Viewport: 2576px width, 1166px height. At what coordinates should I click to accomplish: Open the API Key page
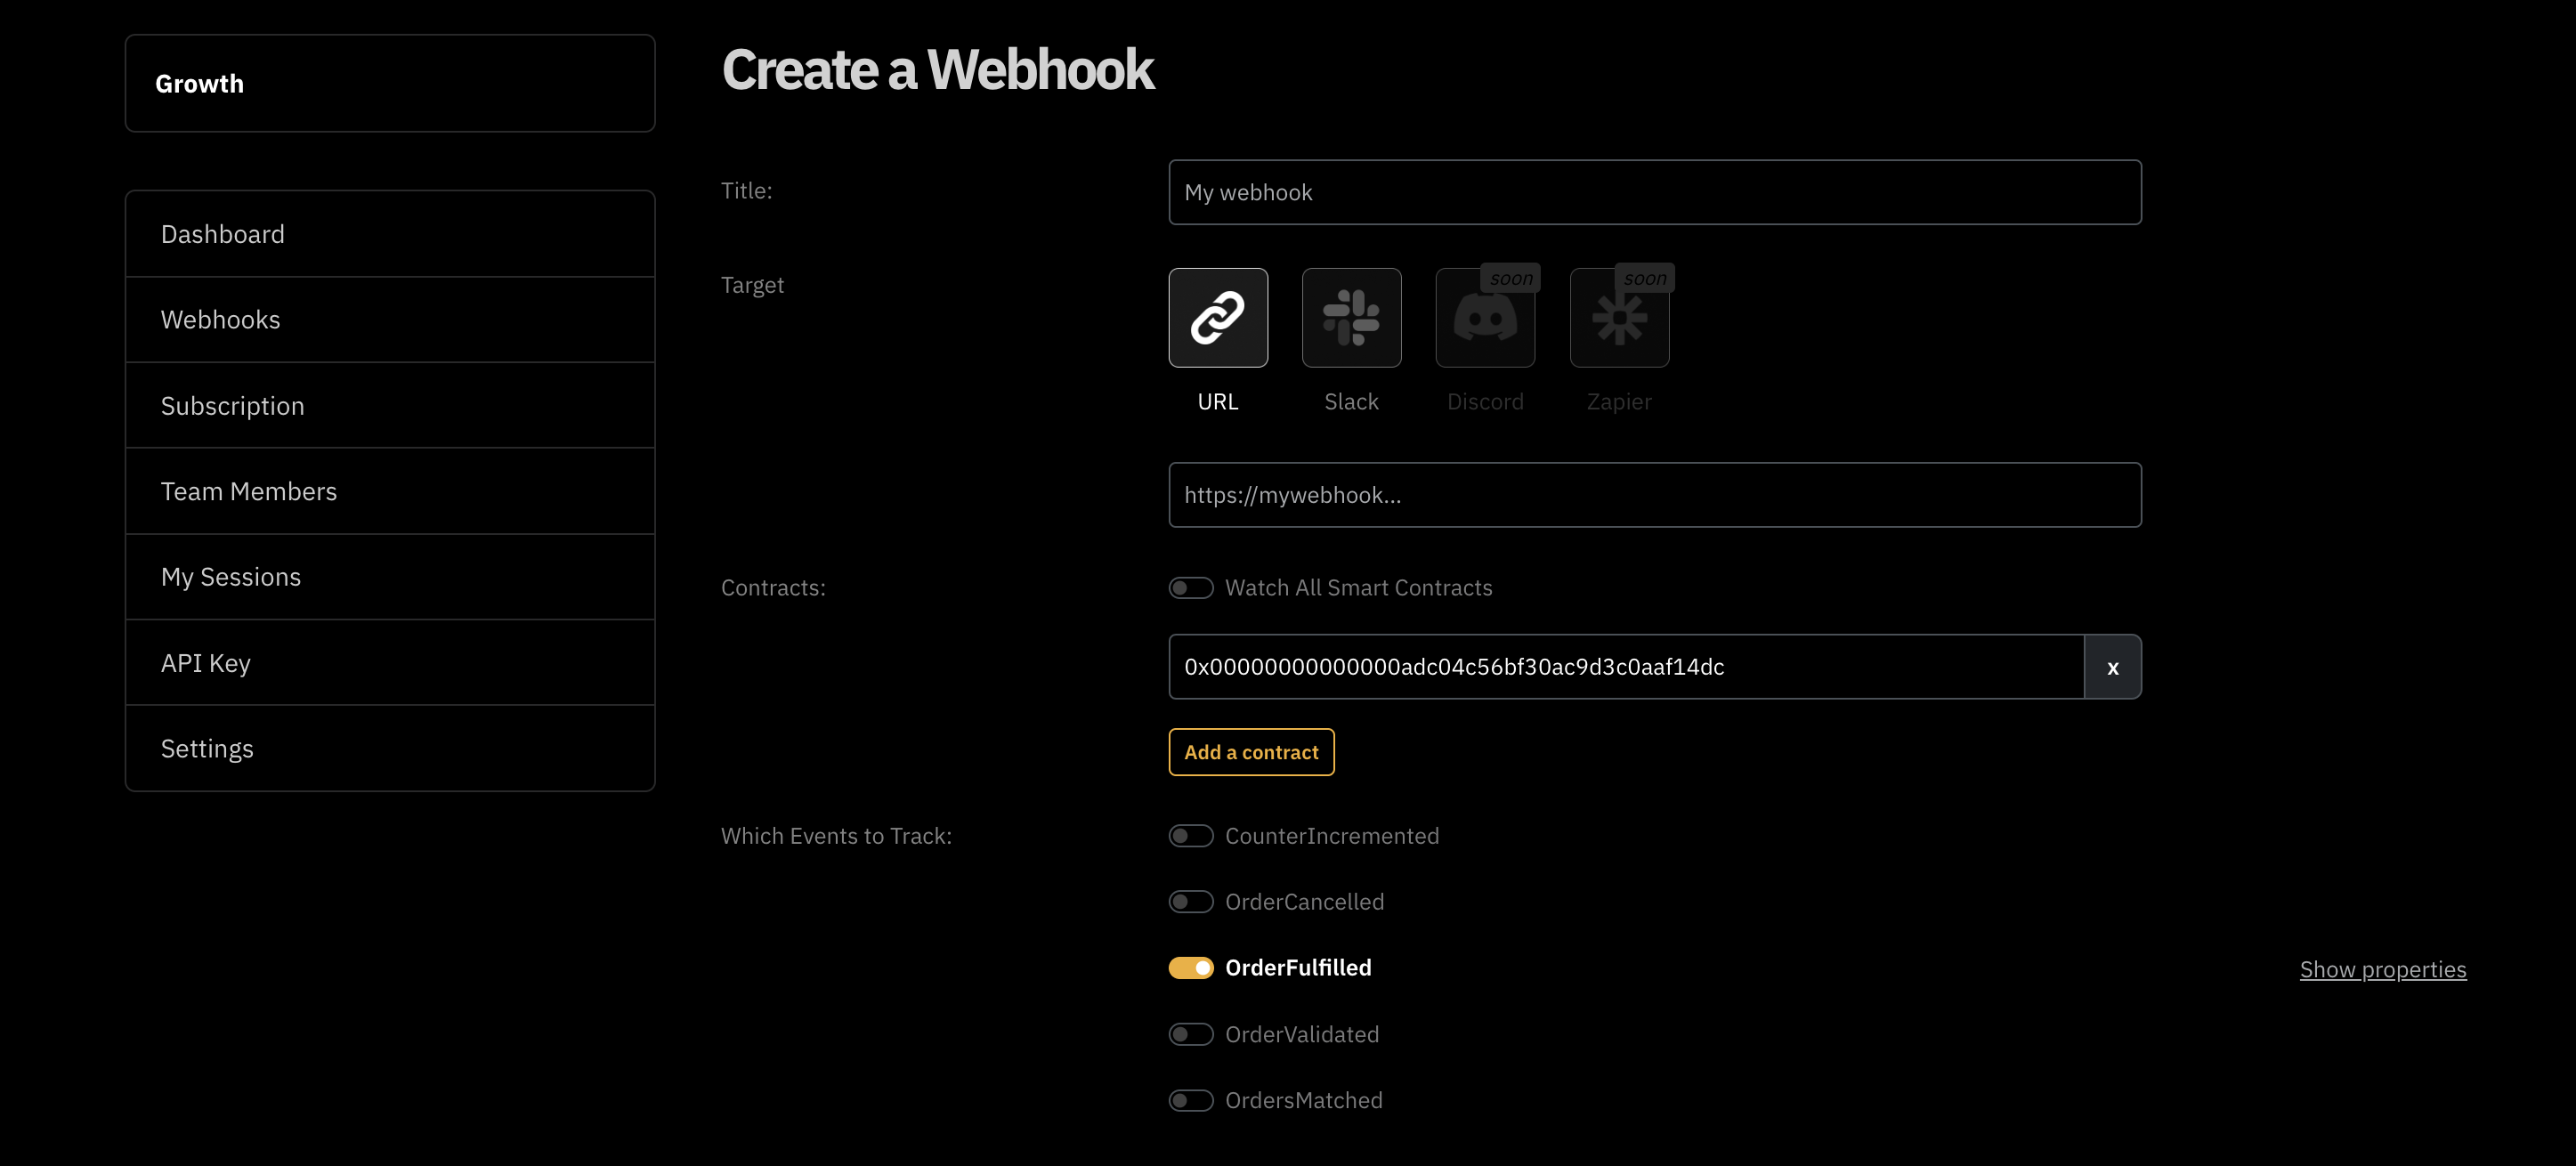(390, 663)
